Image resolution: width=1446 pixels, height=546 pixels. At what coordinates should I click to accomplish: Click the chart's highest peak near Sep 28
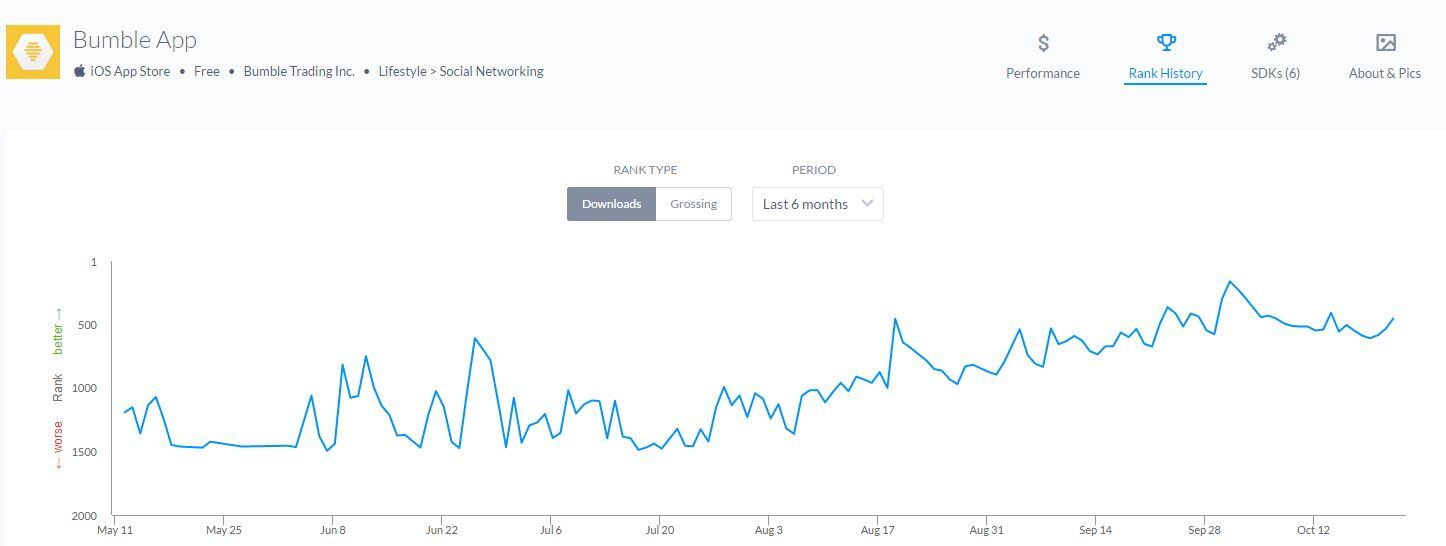1230,282
